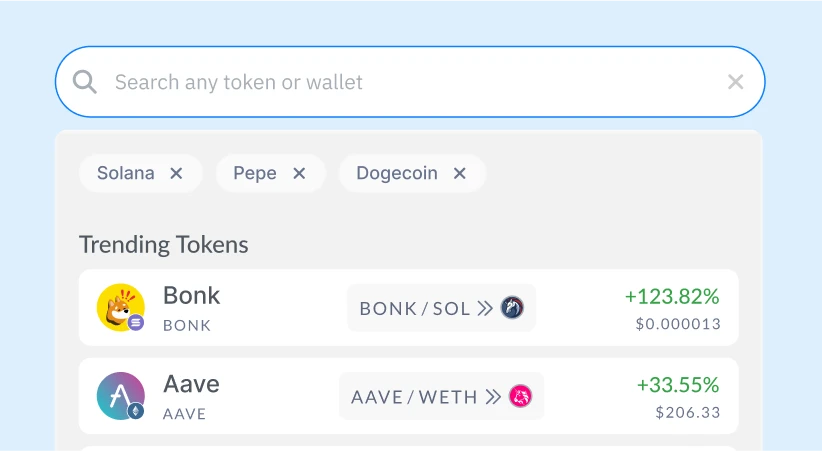Select the Dogecoin recent search chip
The image size is (822, 451).
[x=397, y=174]
